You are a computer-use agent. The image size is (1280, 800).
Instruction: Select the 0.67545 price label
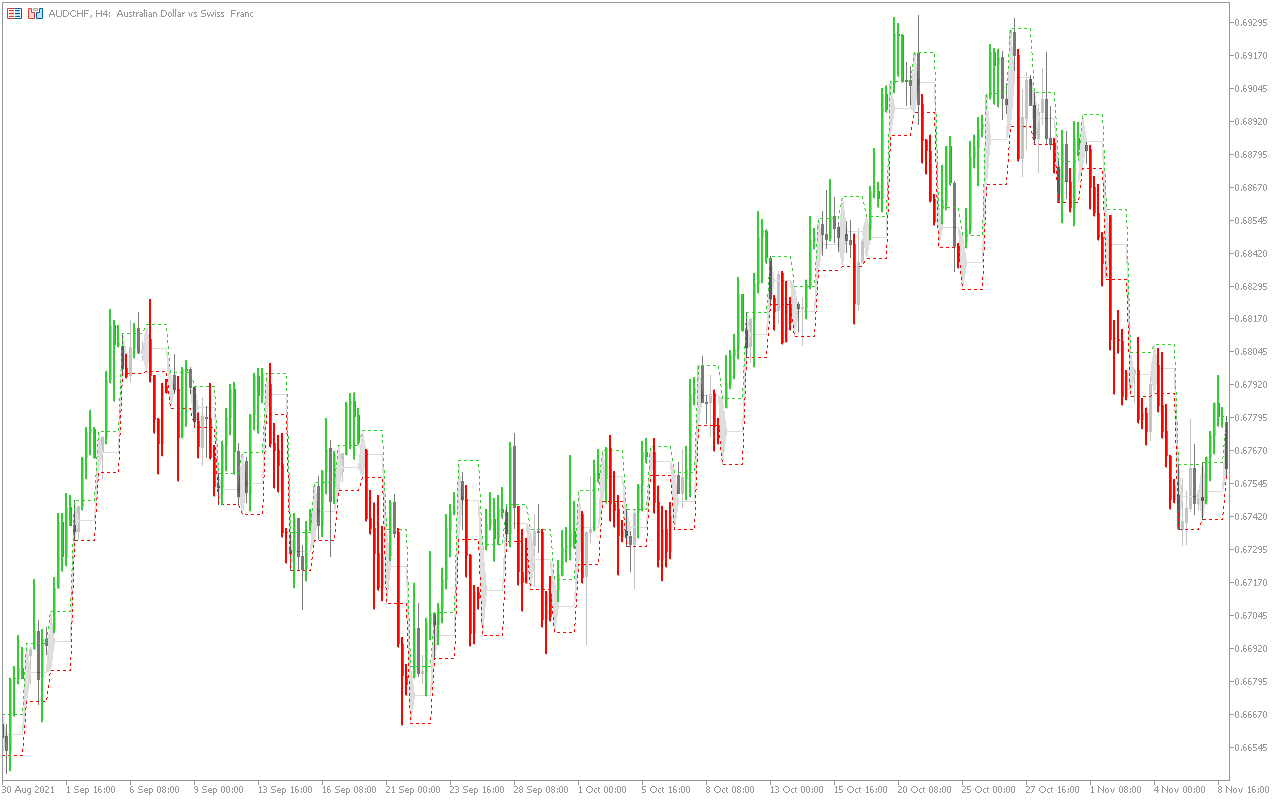tap(1253, 483)
